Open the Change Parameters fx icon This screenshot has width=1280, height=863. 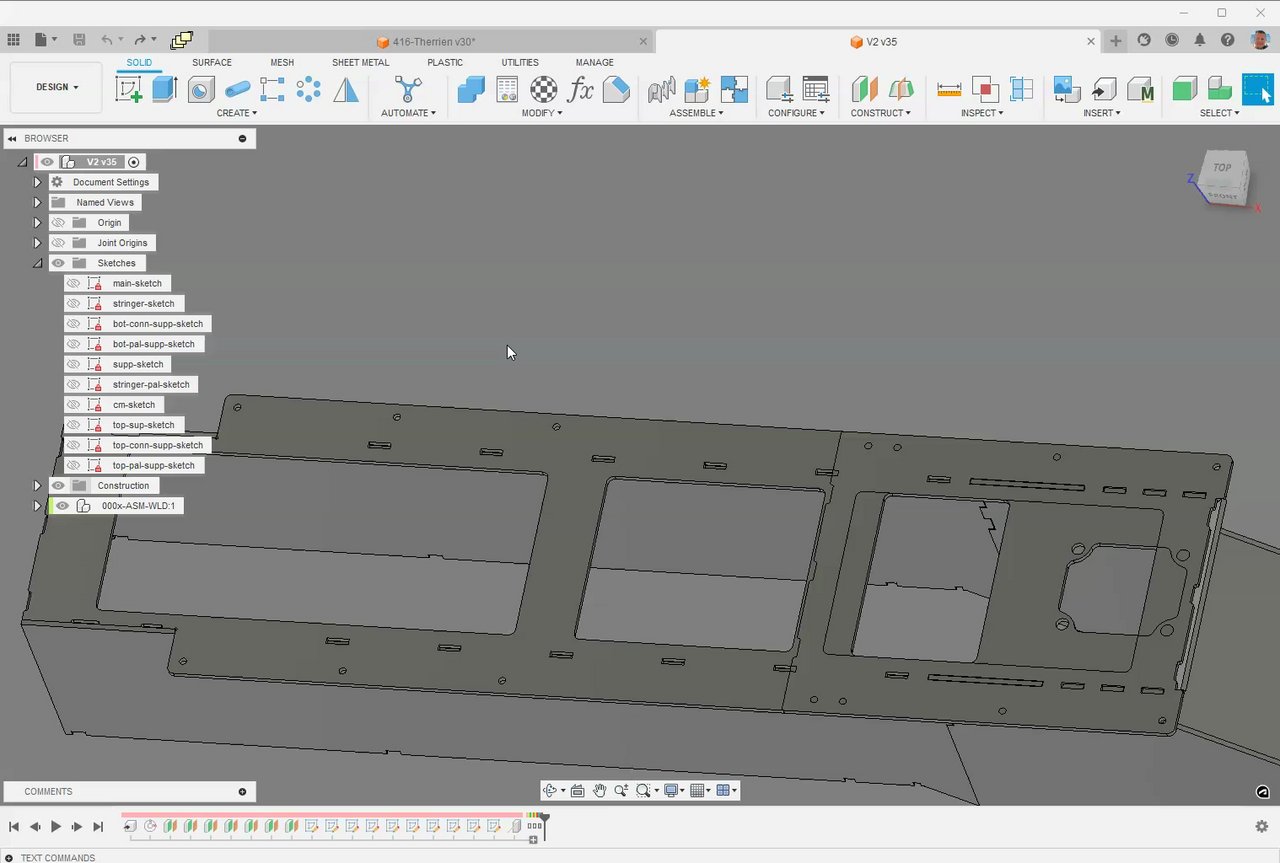pos(580,89)
